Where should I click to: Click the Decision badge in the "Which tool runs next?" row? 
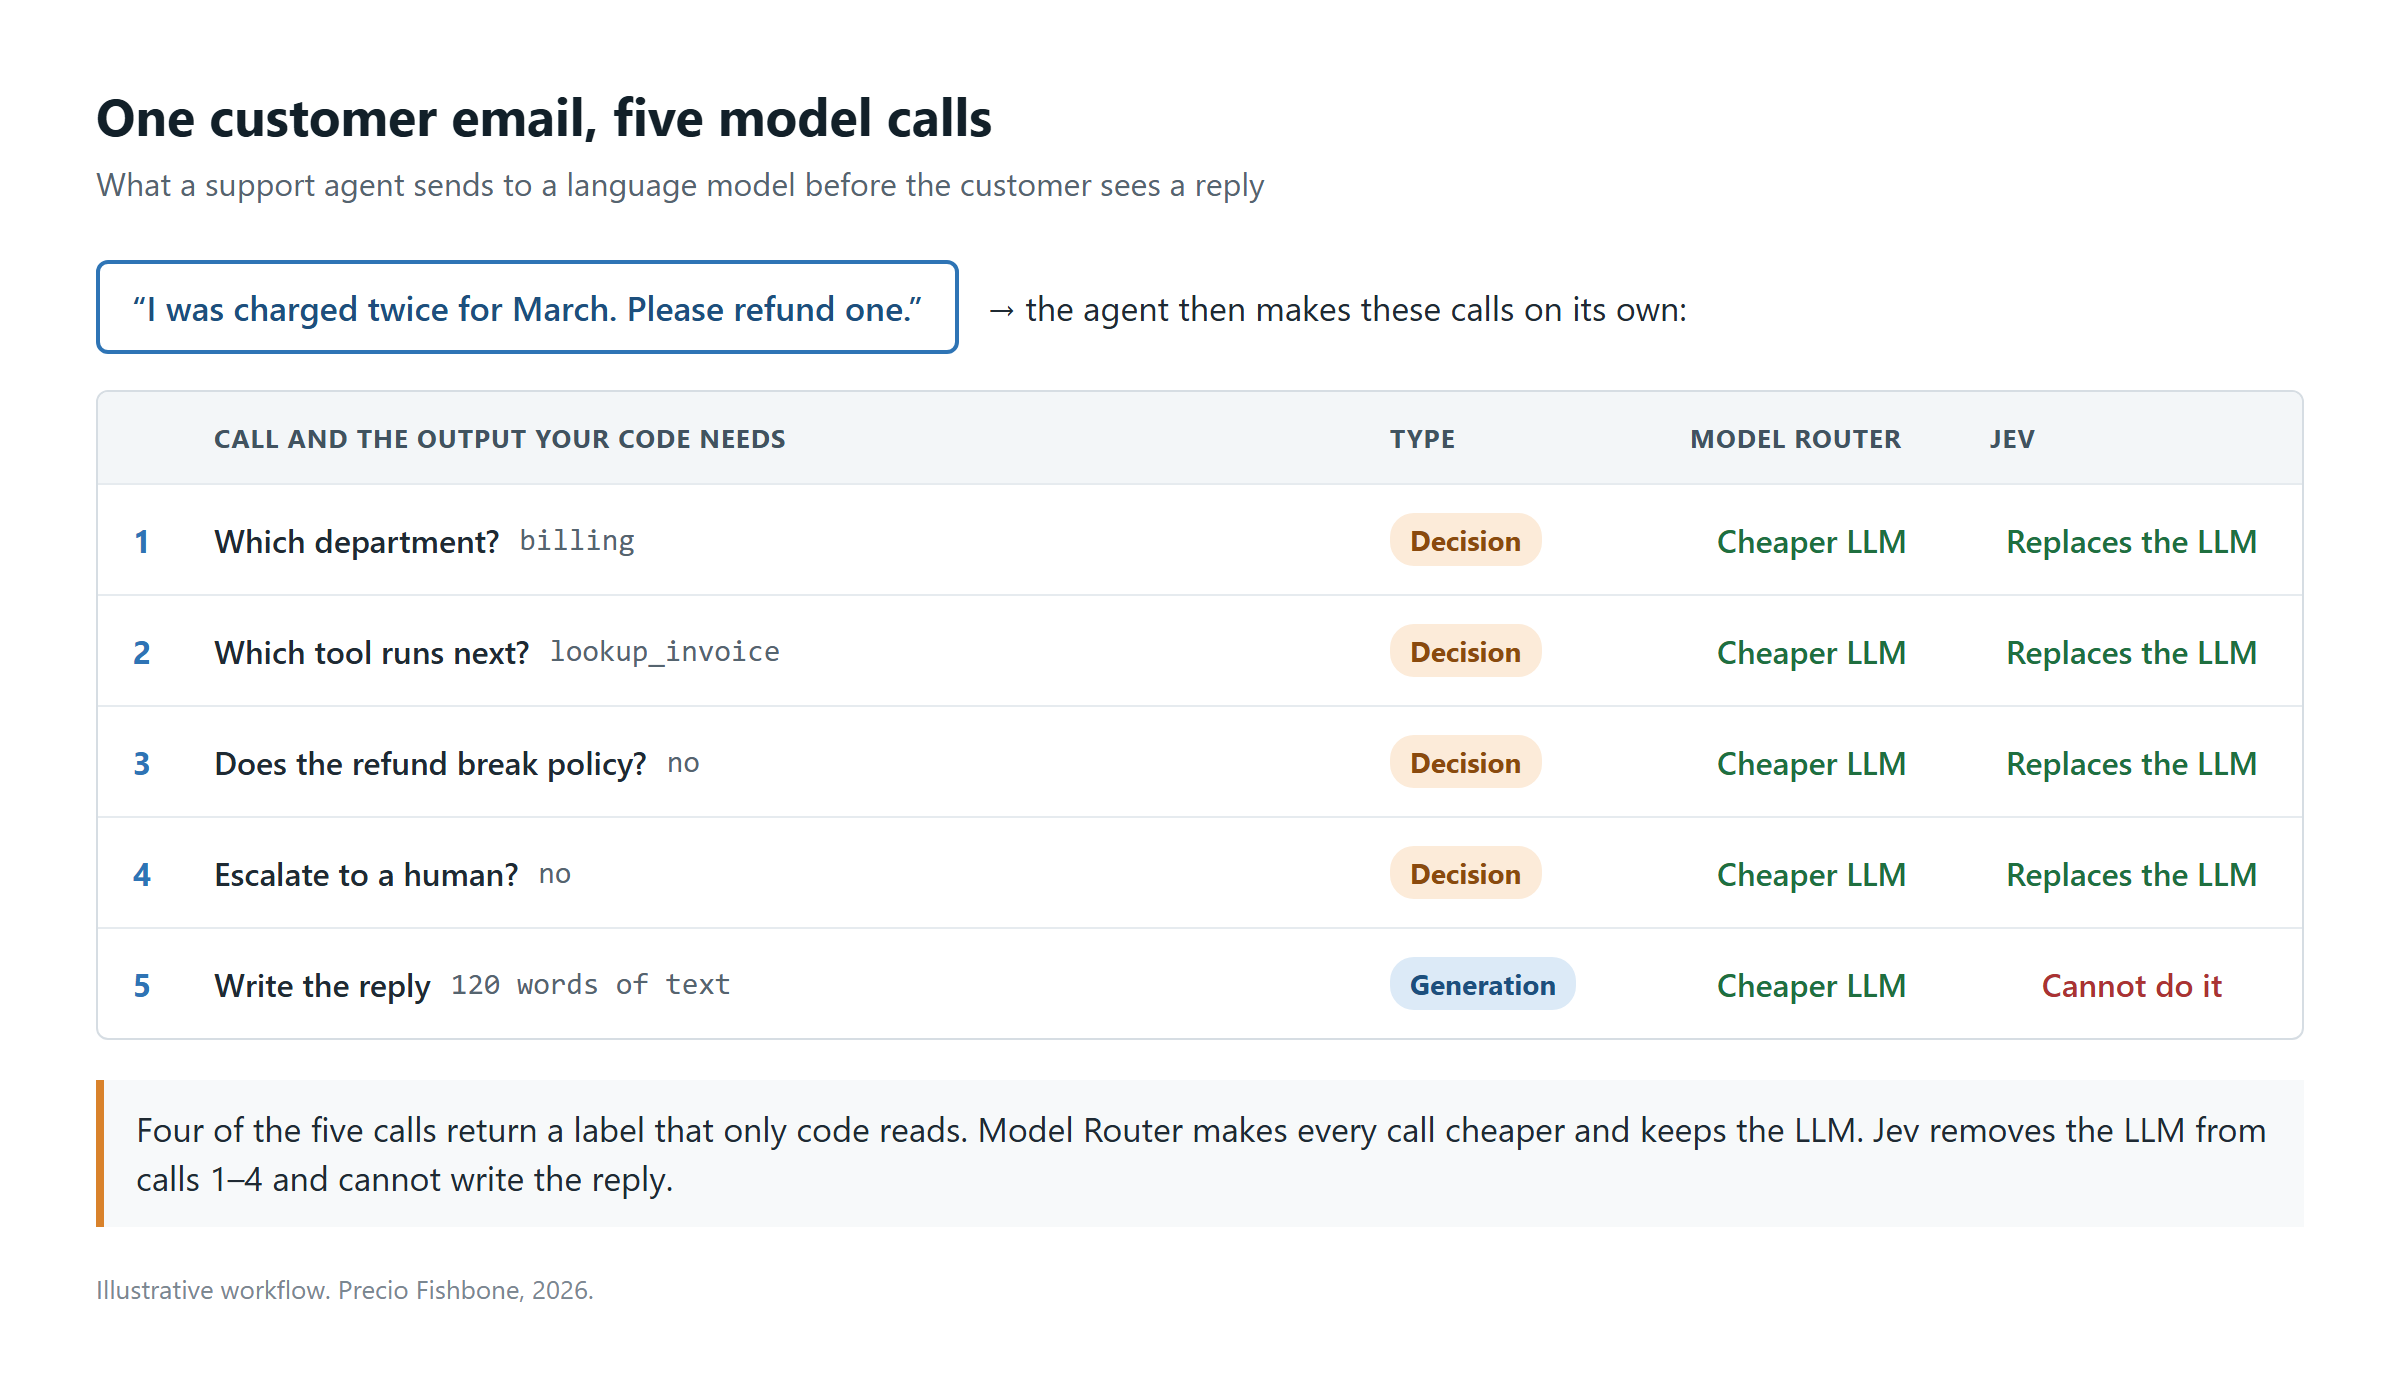pos(1465,652)
